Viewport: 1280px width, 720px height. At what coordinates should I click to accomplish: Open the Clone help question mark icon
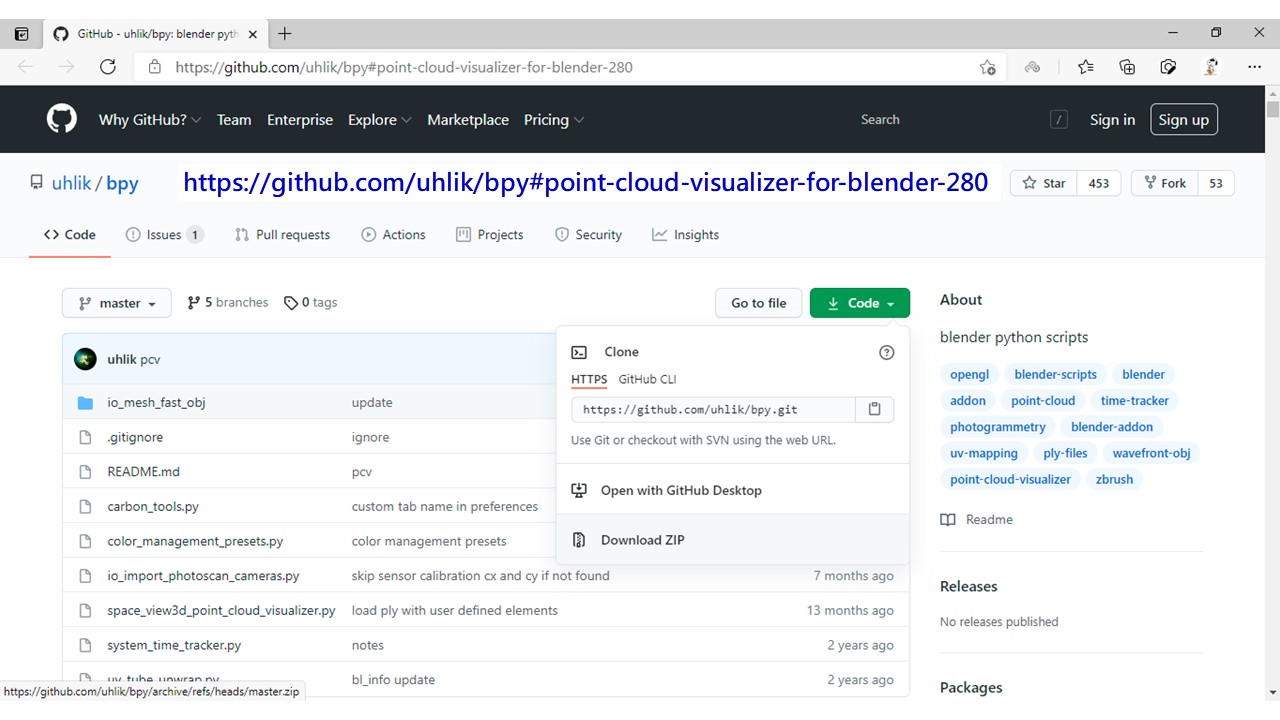886,352
